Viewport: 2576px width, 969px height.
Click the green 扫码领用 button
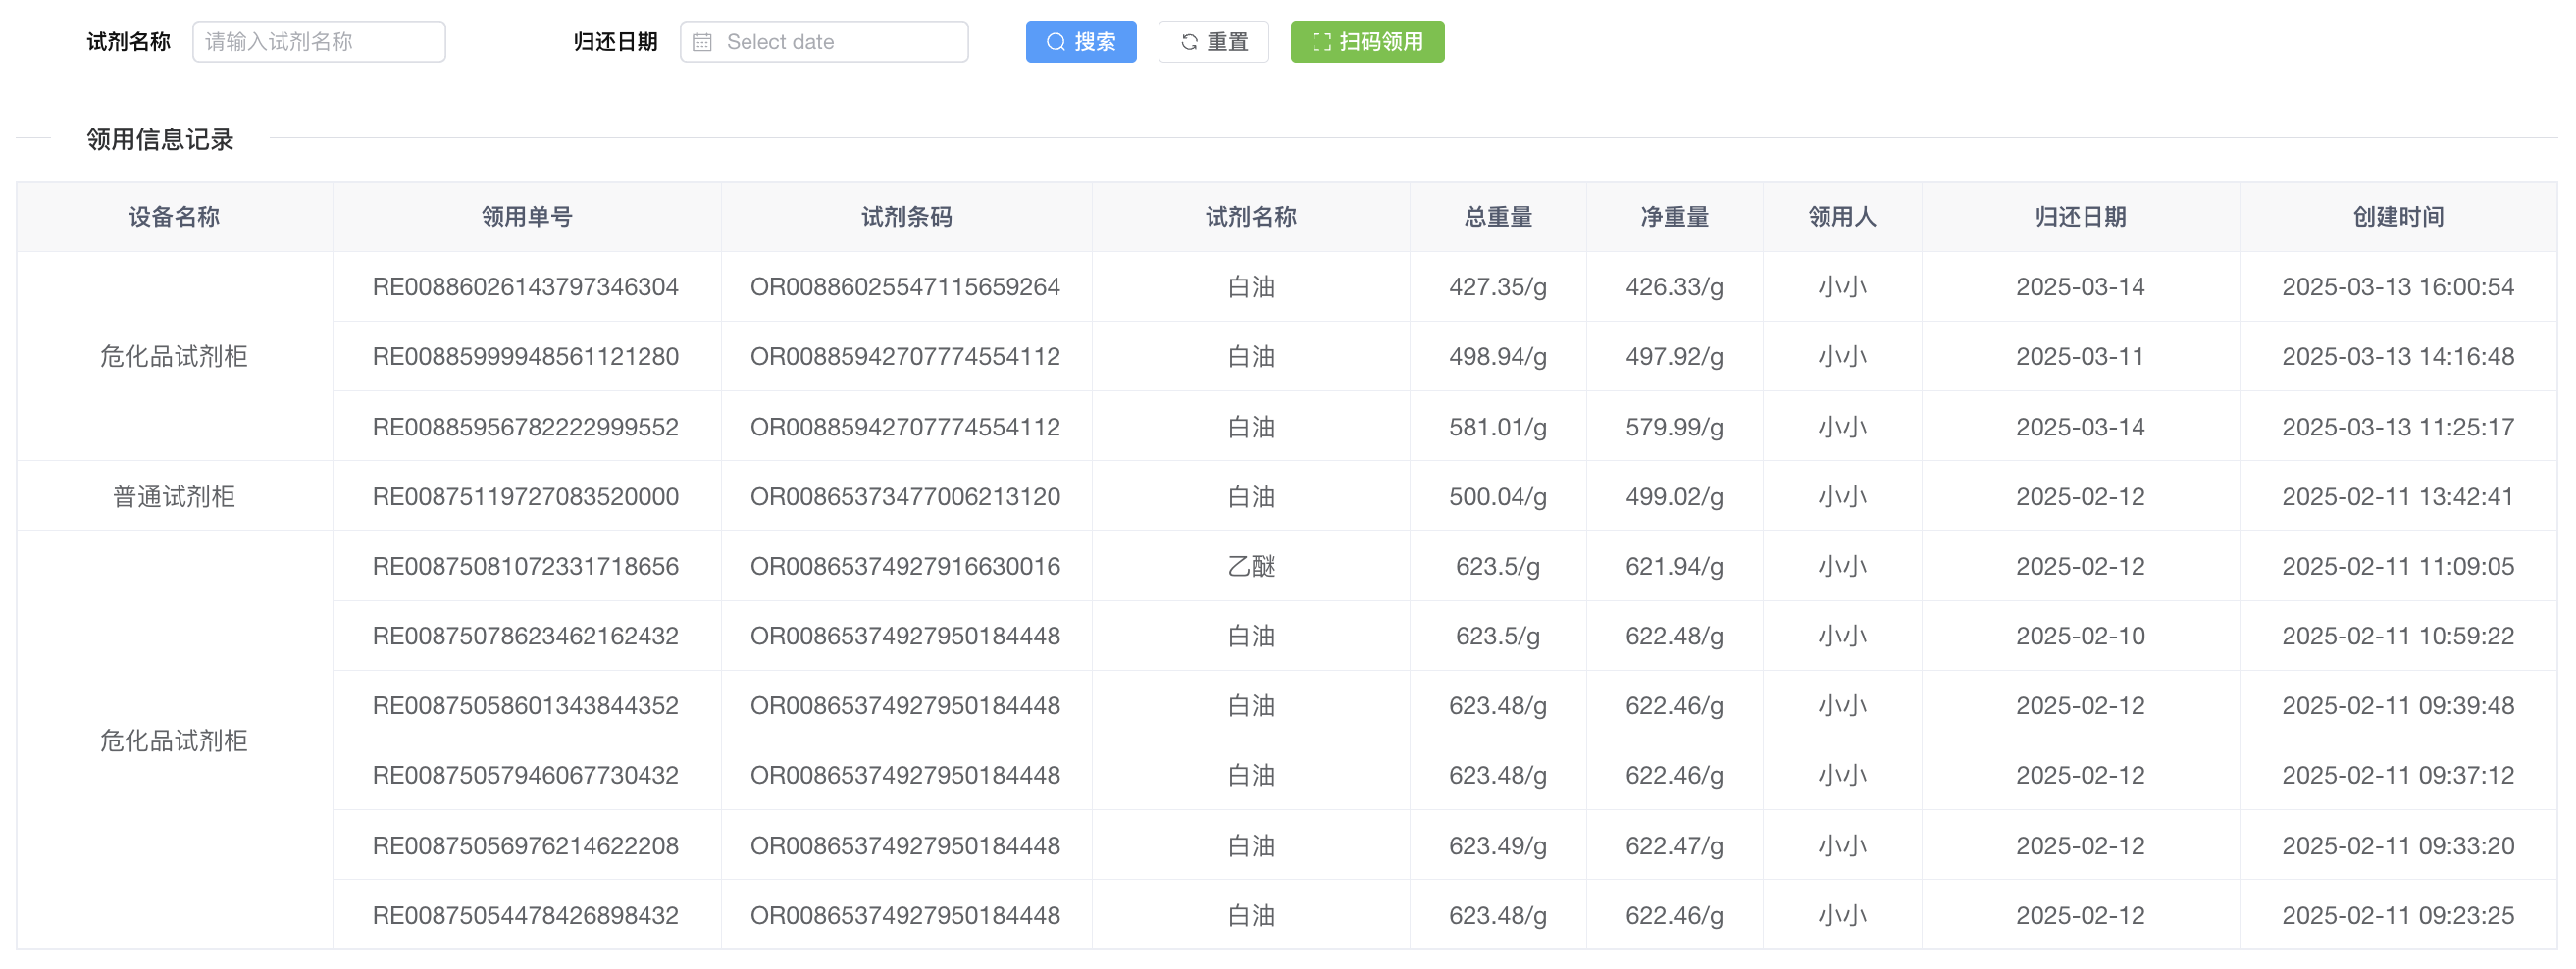(1366, 42)
